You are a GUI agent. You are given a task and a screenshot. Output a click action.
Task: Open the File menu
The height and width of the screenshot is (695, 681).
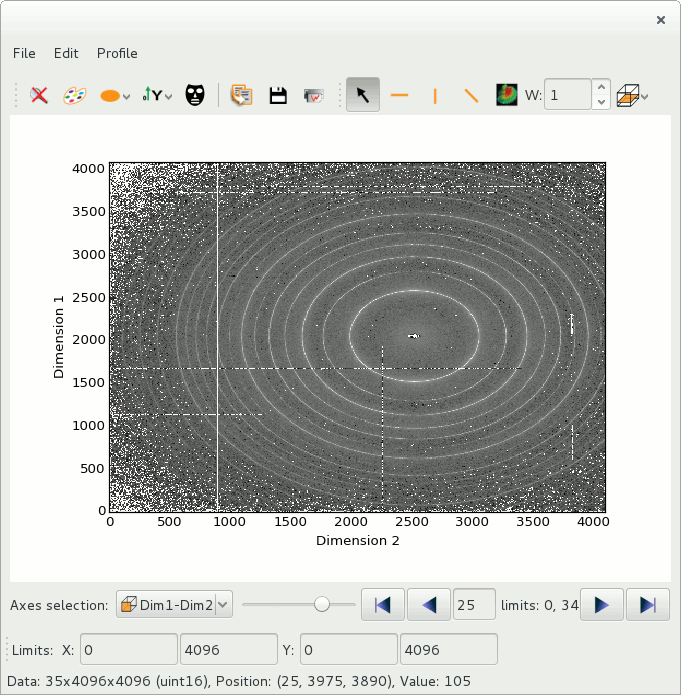coord(24,53)
